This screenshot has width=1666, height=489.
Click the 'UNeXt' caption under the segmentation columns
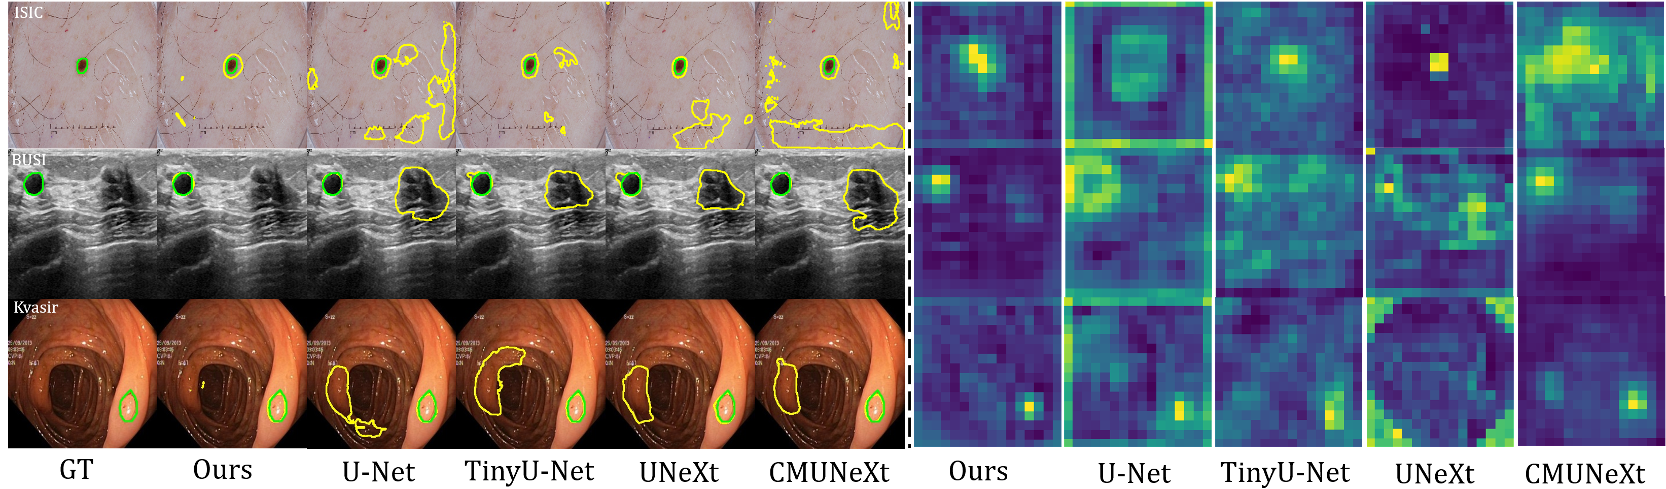(679, 472)
